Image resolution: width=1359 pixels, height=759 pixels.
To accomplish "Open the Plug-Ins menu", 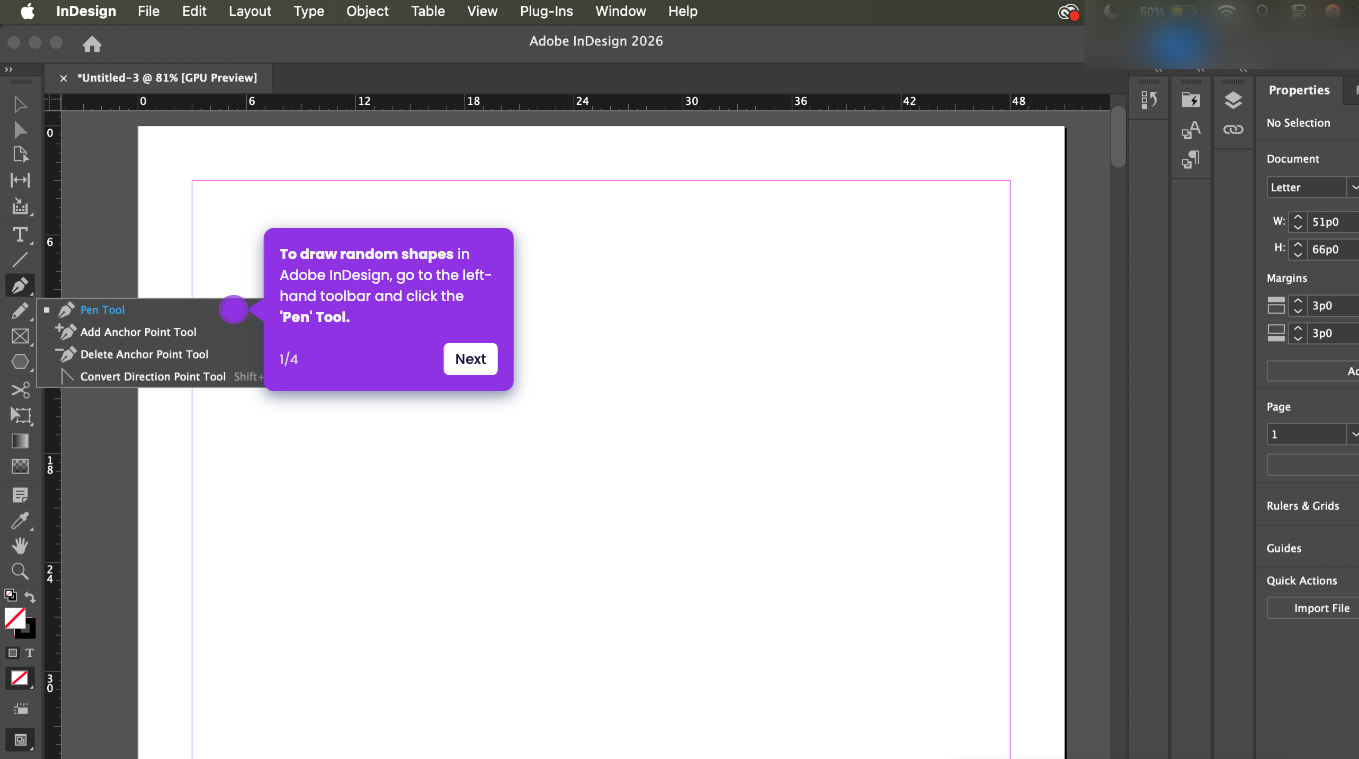I will point(546,11).
